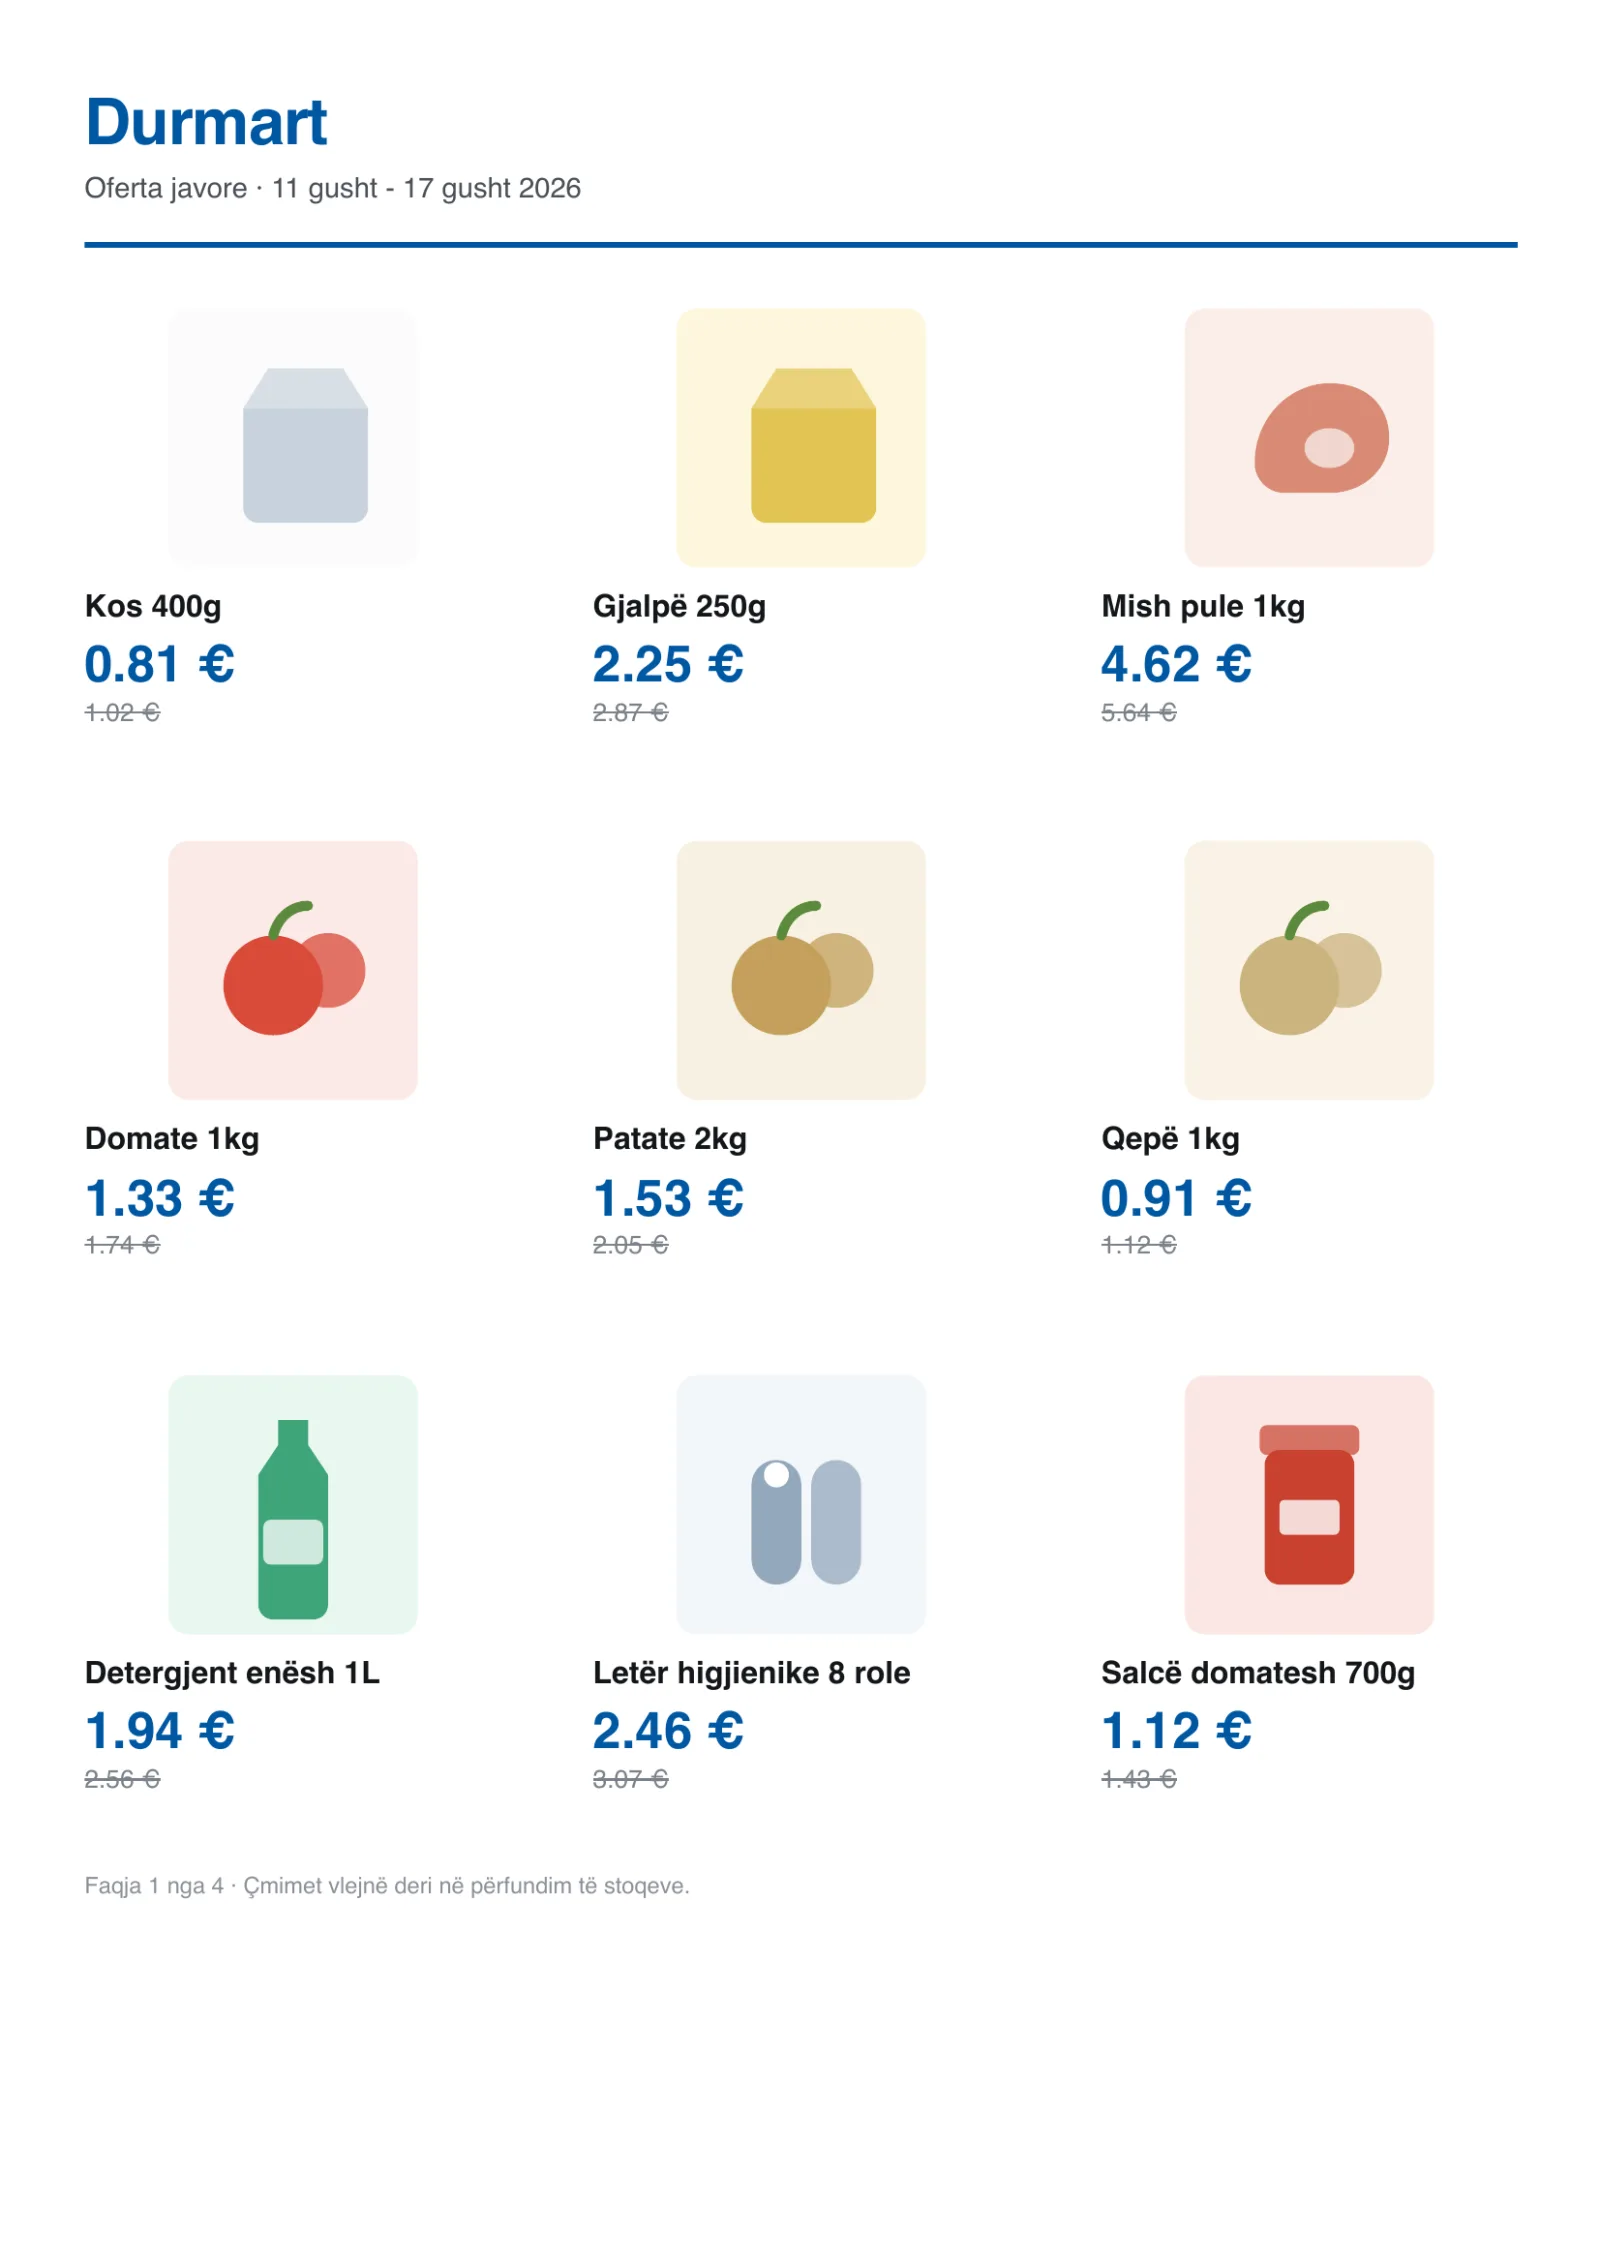This screenshot has height=2264, width=1600.
Task: Click the 2.46 € toilet paper price
Action: coord(667,1730)
